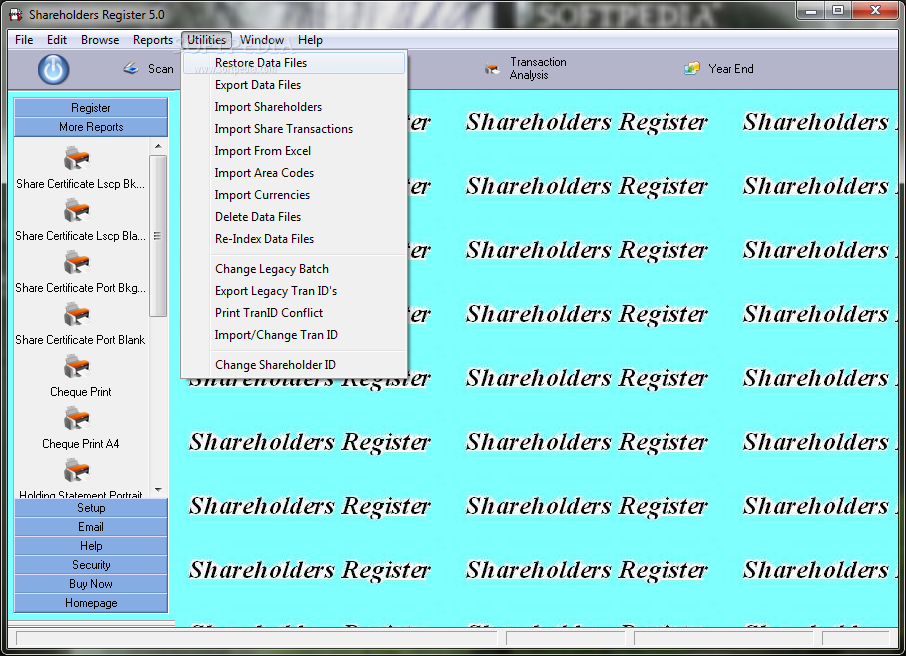Open the Edit menu
Viewport: 906px width, 656px height.
click(x=57, y=40)
